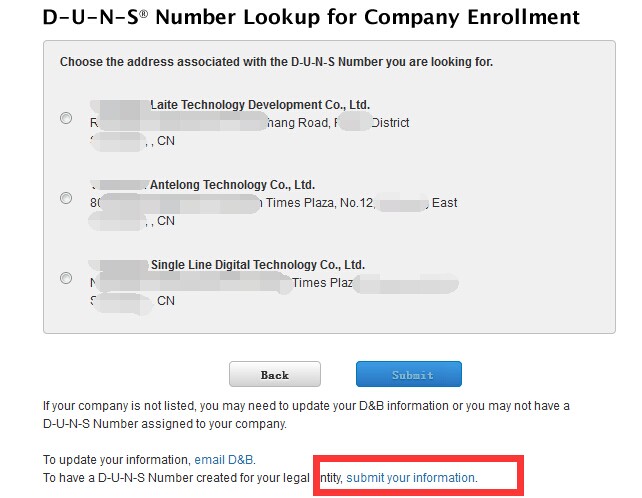Select the Laite Technology Development radio button
Image resolution: width=642 pixels, height=498 pixels.
pos(66,118)
